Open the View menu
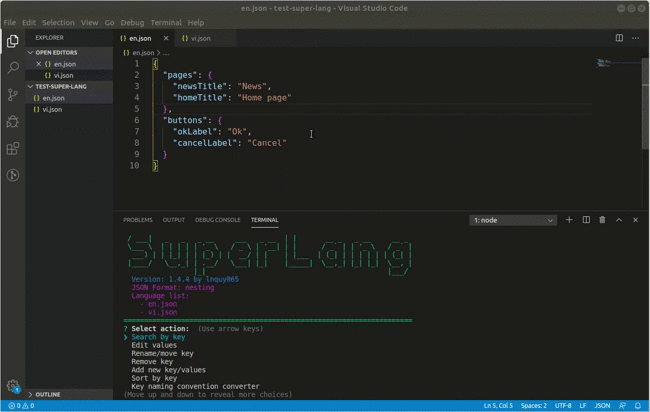 pyautogui.click(x=90, y=22)
